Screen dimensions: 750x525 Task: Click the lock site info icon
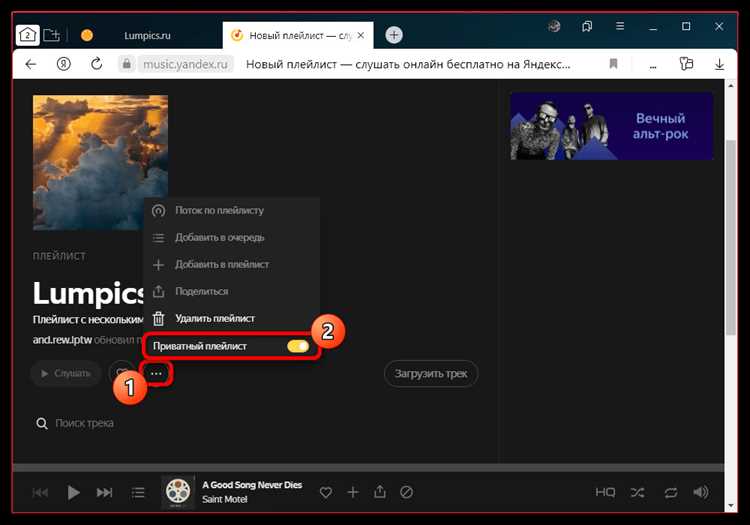tap(127, 64)
